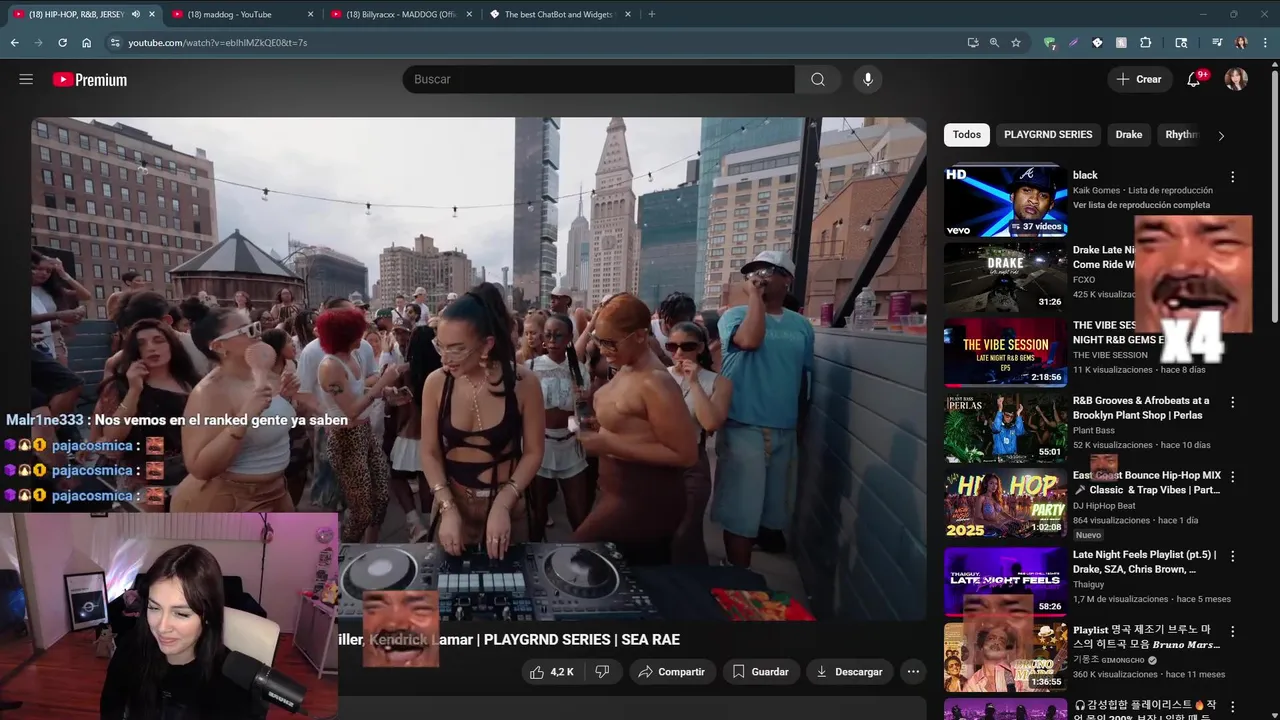The width and height of the screenshot is (1280, 720).
Task: Click the Compartir button
Action: [671, 672]
